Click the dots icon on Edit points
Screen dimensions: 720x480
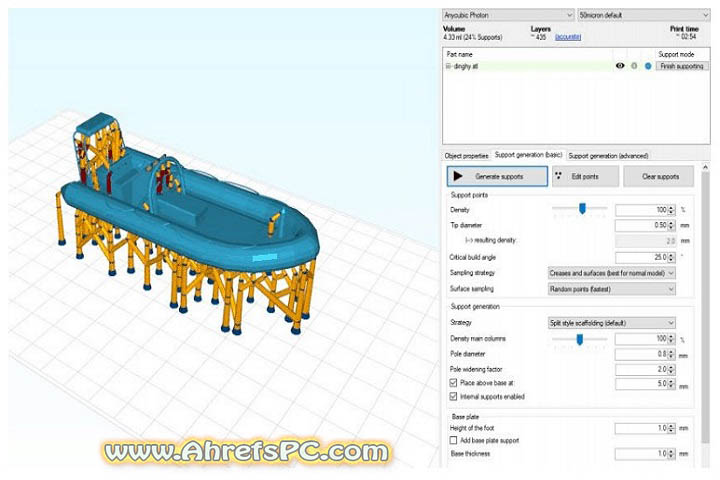pyautogui.click(x=558, y=175)
